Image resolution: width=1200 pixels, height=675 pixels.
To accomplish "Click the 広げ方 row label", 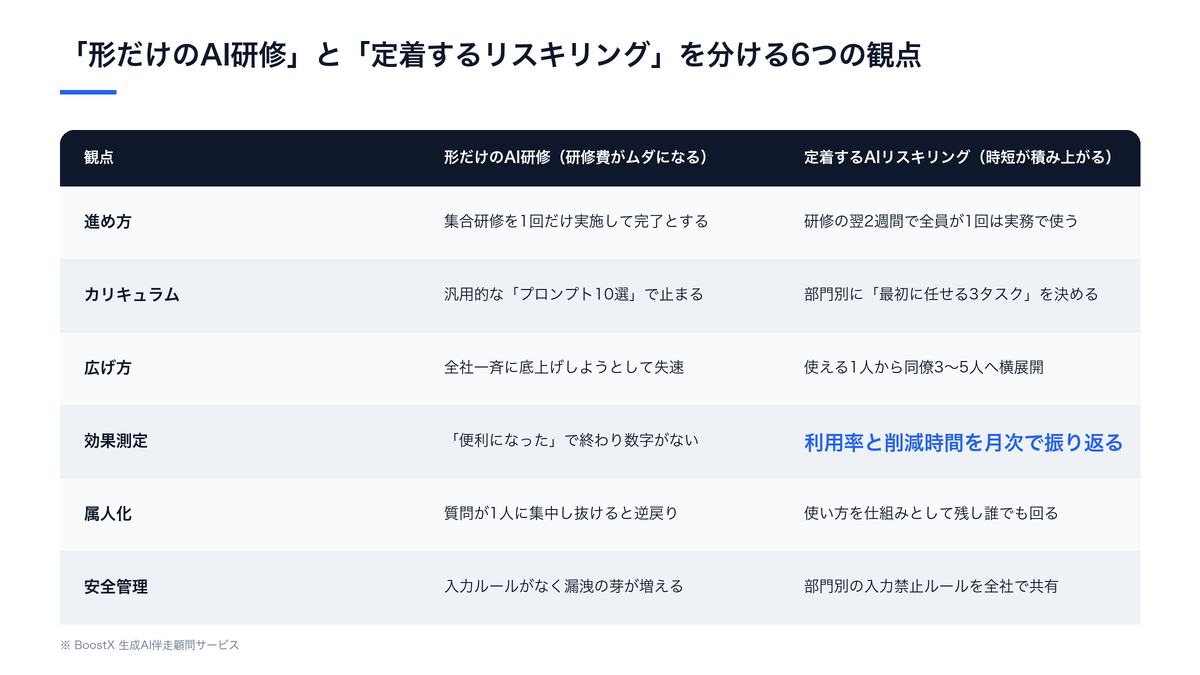I will (107, 368).
